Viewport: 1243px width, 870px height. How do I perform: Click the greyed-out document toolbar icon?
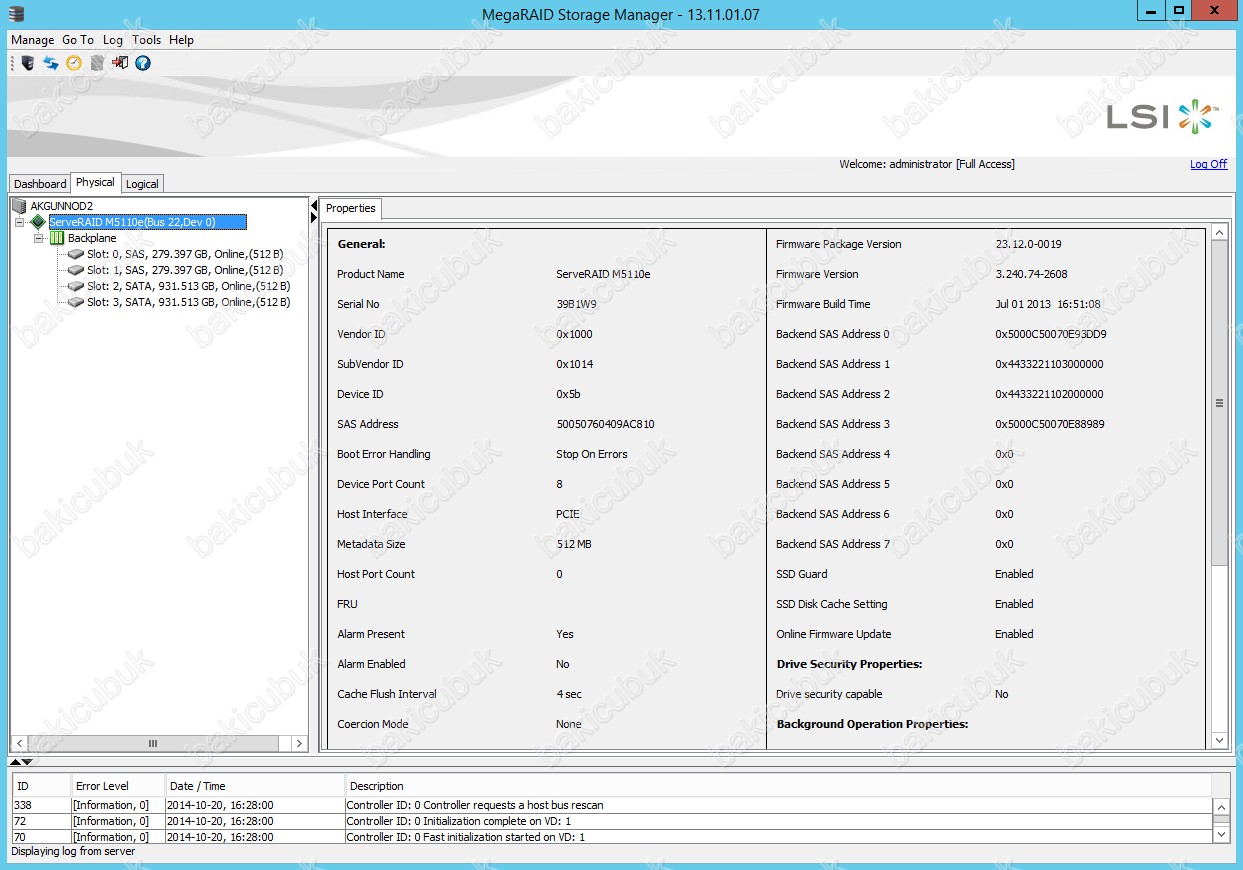coord(97,63)
